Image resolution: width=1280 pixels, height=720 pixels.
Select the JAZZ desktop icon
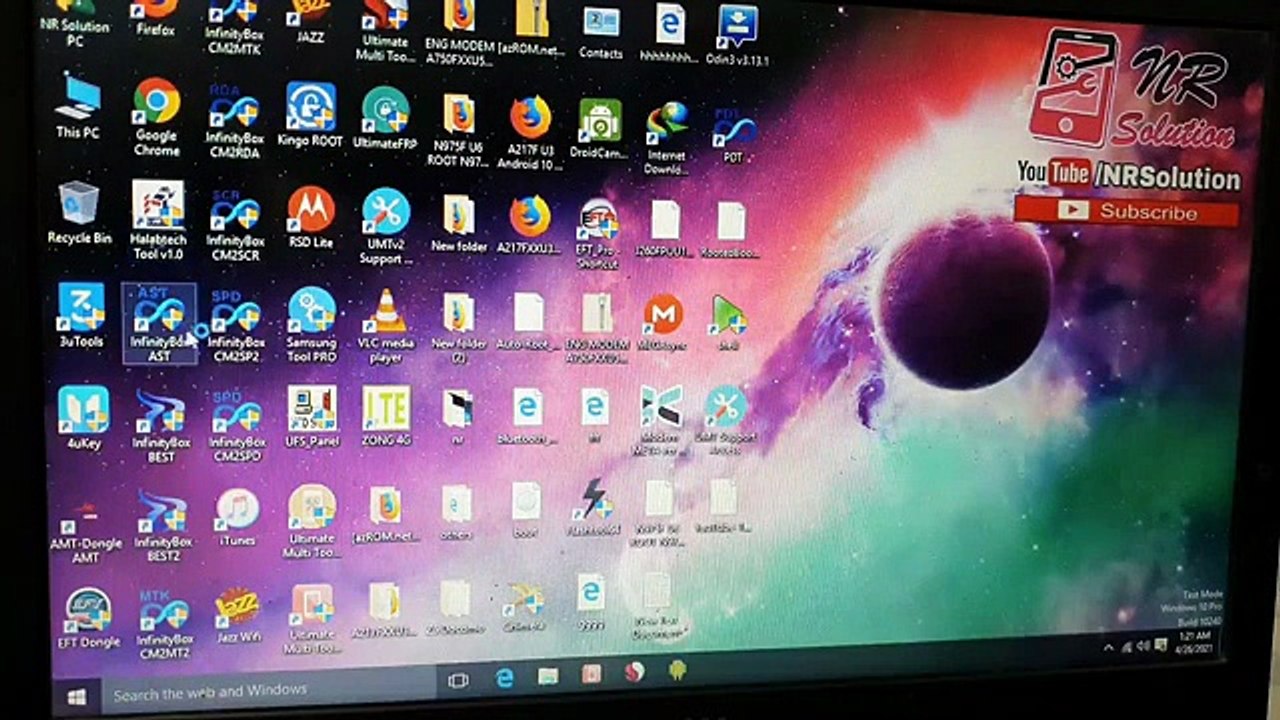(310, 20)
